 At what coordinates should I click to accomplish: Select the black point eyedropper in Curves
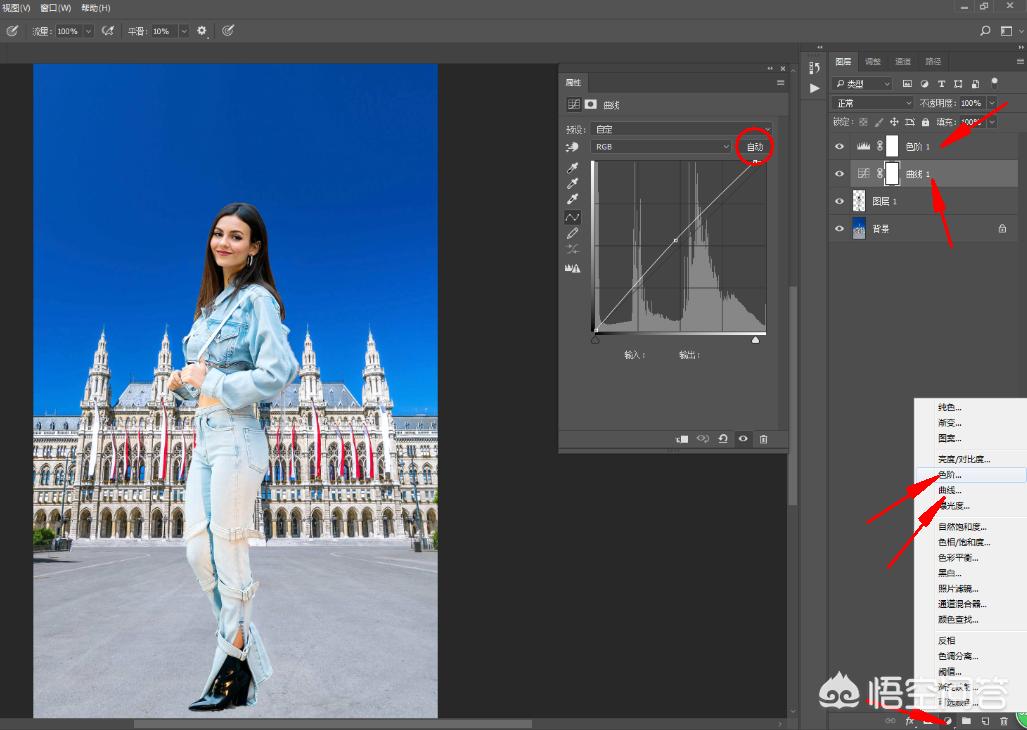click(x=573, y=168)
